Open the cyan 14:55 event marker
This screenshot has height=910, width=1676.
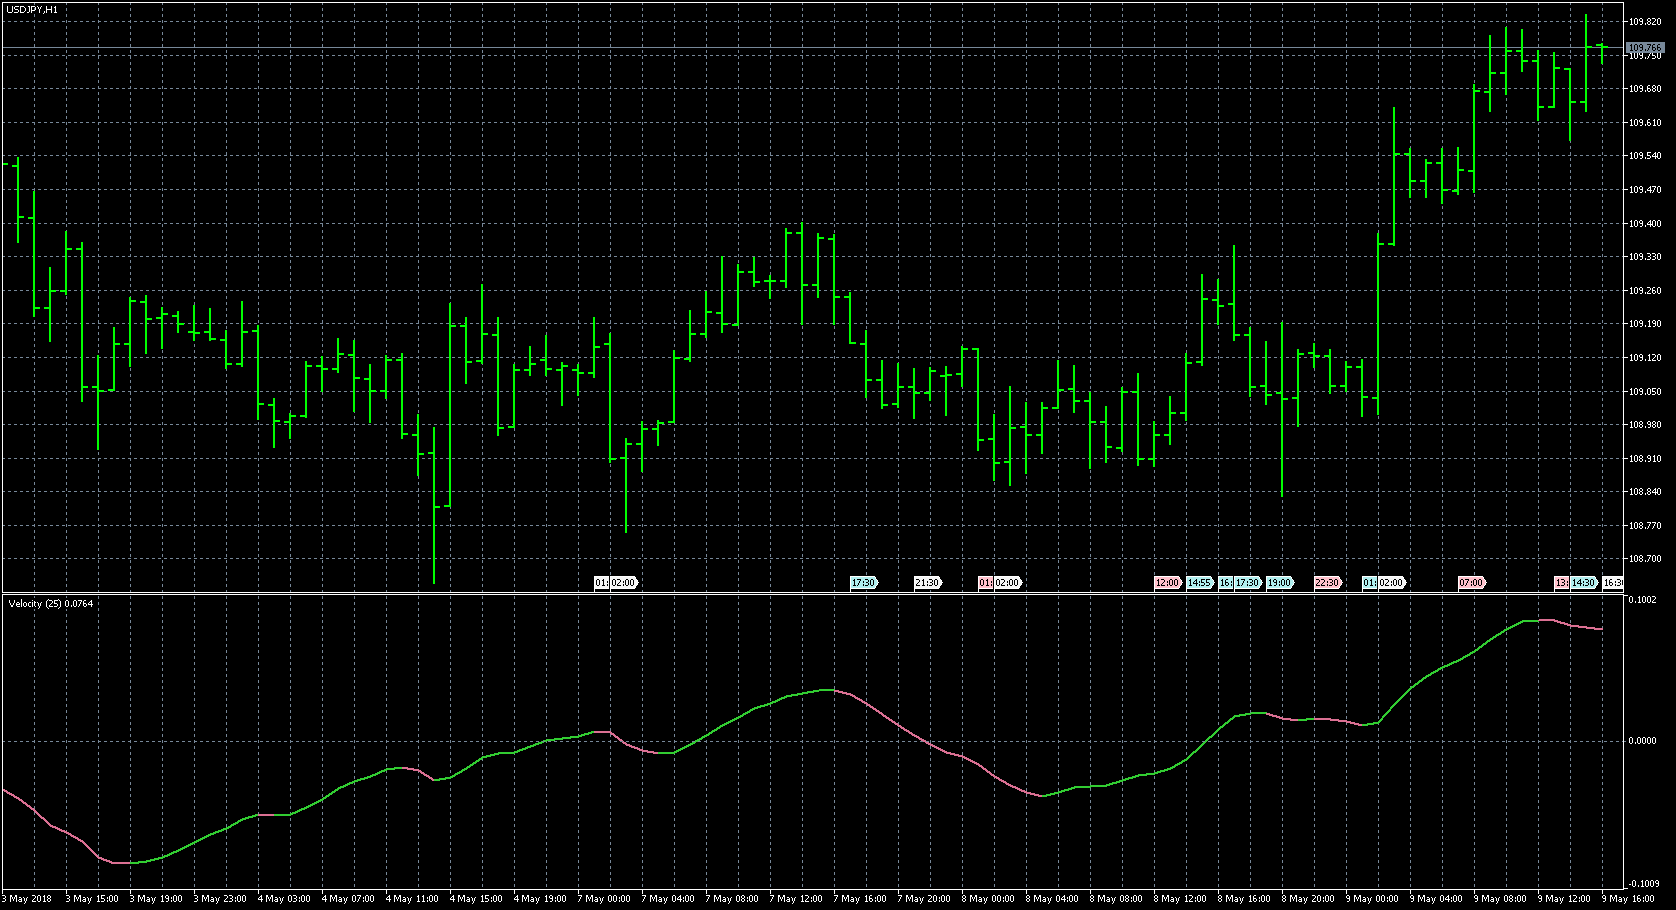[1199, 583]
